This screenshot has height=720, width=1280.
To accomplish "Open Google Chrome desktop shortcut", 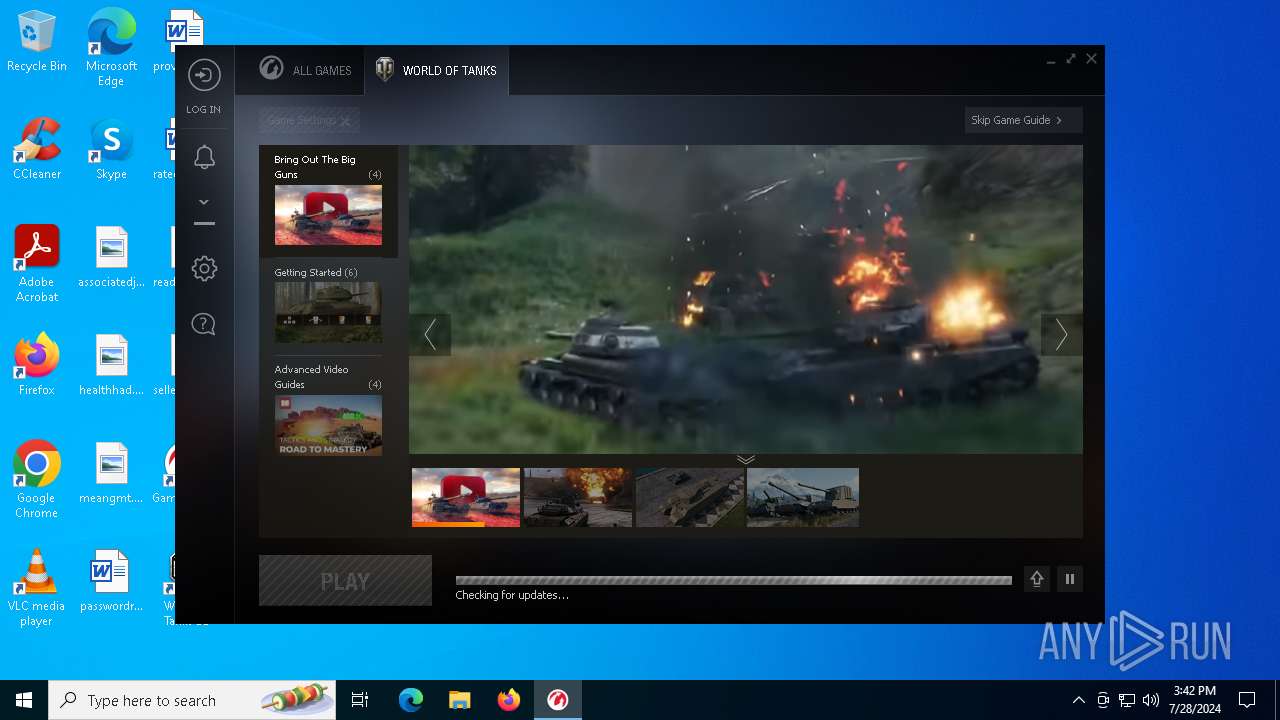I will [37, 480].
